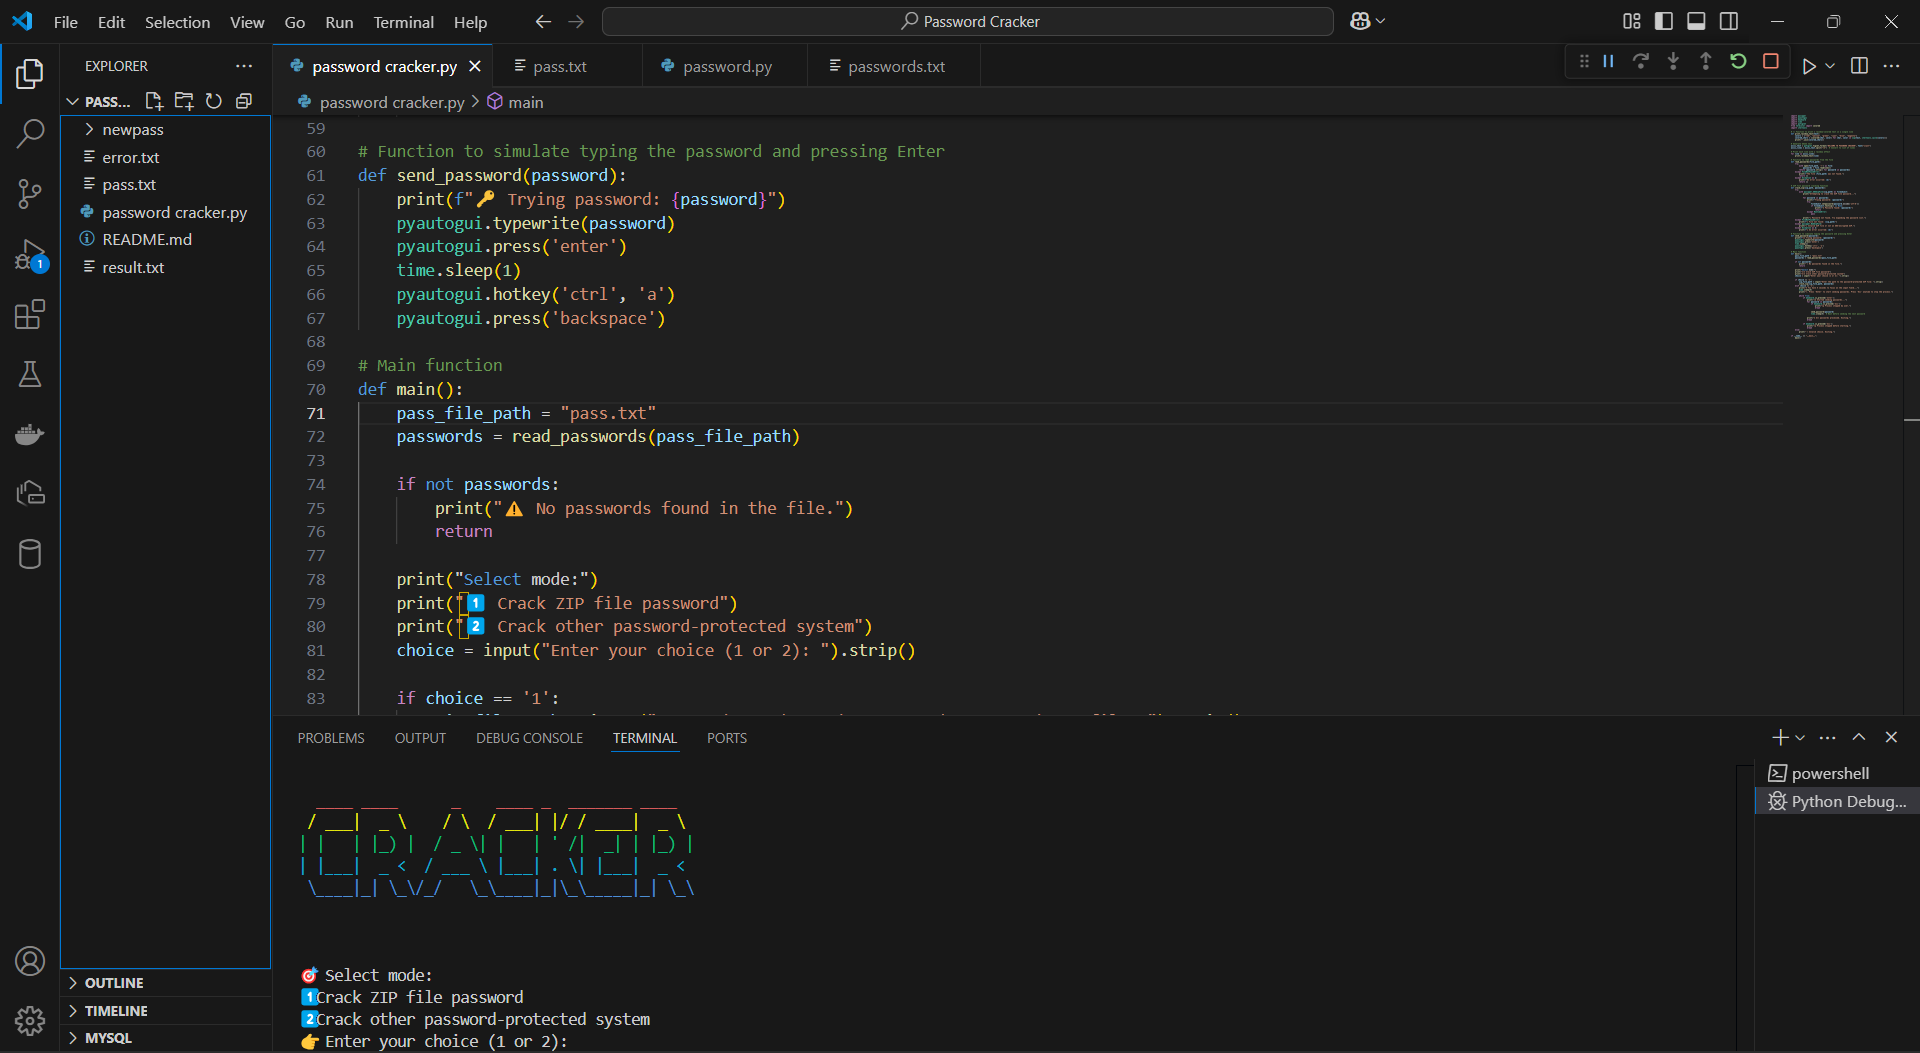Step into in debug toolbar
This screenshot has height=1053, width=1920.
click(x=1673, y=62)
